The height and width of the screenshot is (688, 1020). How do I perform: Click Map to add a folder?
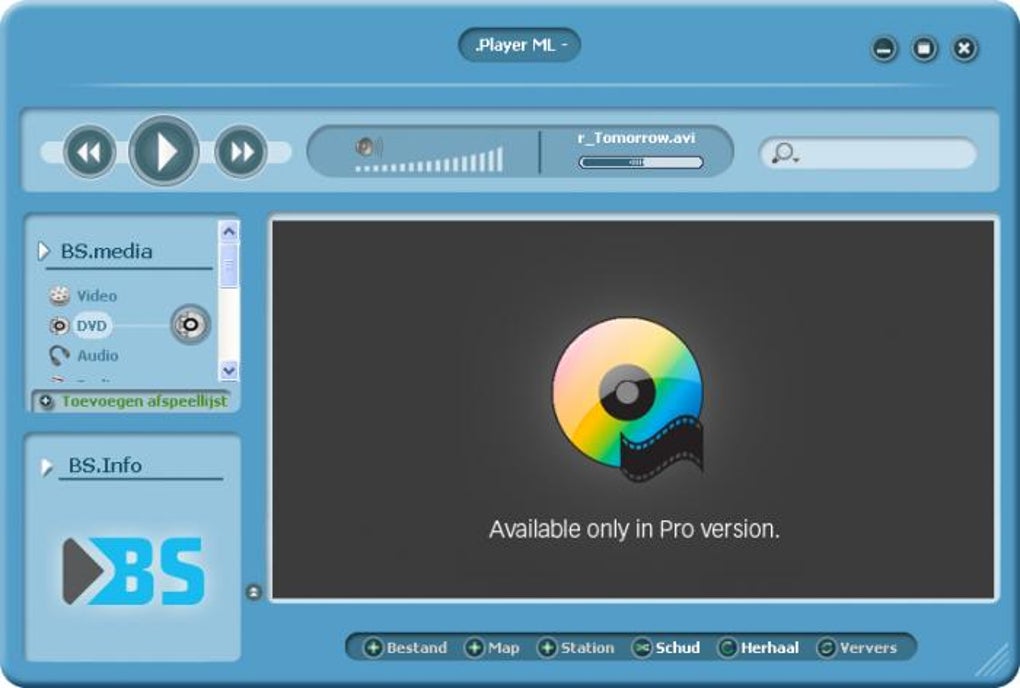[x=503, y=648]
